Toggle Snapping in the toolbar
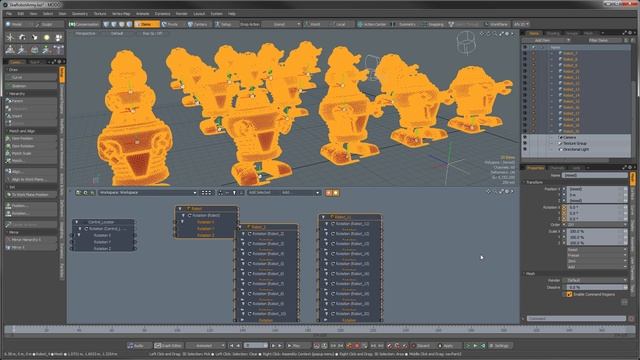The image size is (640, 360). pos(433,24)
